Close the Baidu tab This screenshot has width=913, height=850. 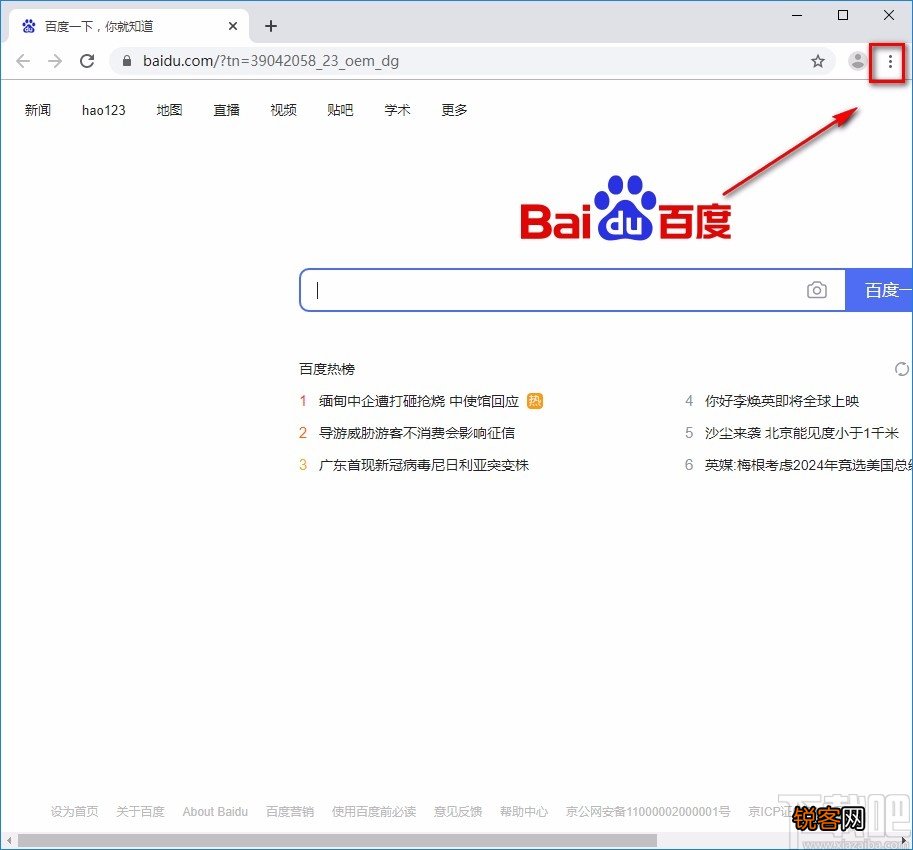pyautogui.click(x=233, y=26)
